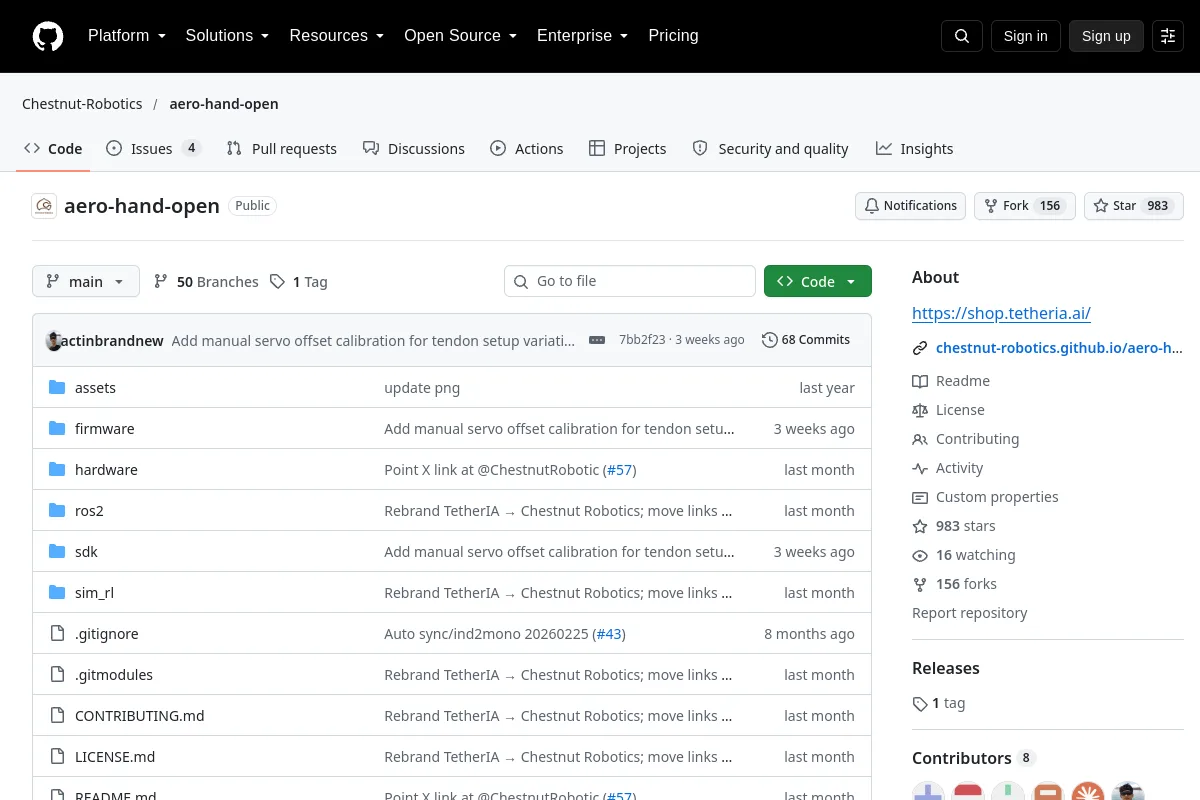Expand the green Code dropdown

tap(818, 282)
